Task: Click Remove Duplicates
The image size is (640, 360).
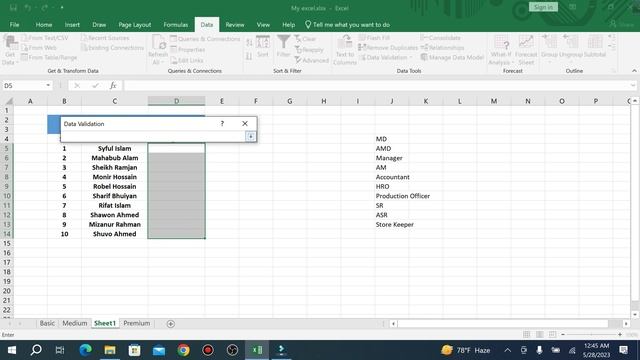Action: pos(388,47)
